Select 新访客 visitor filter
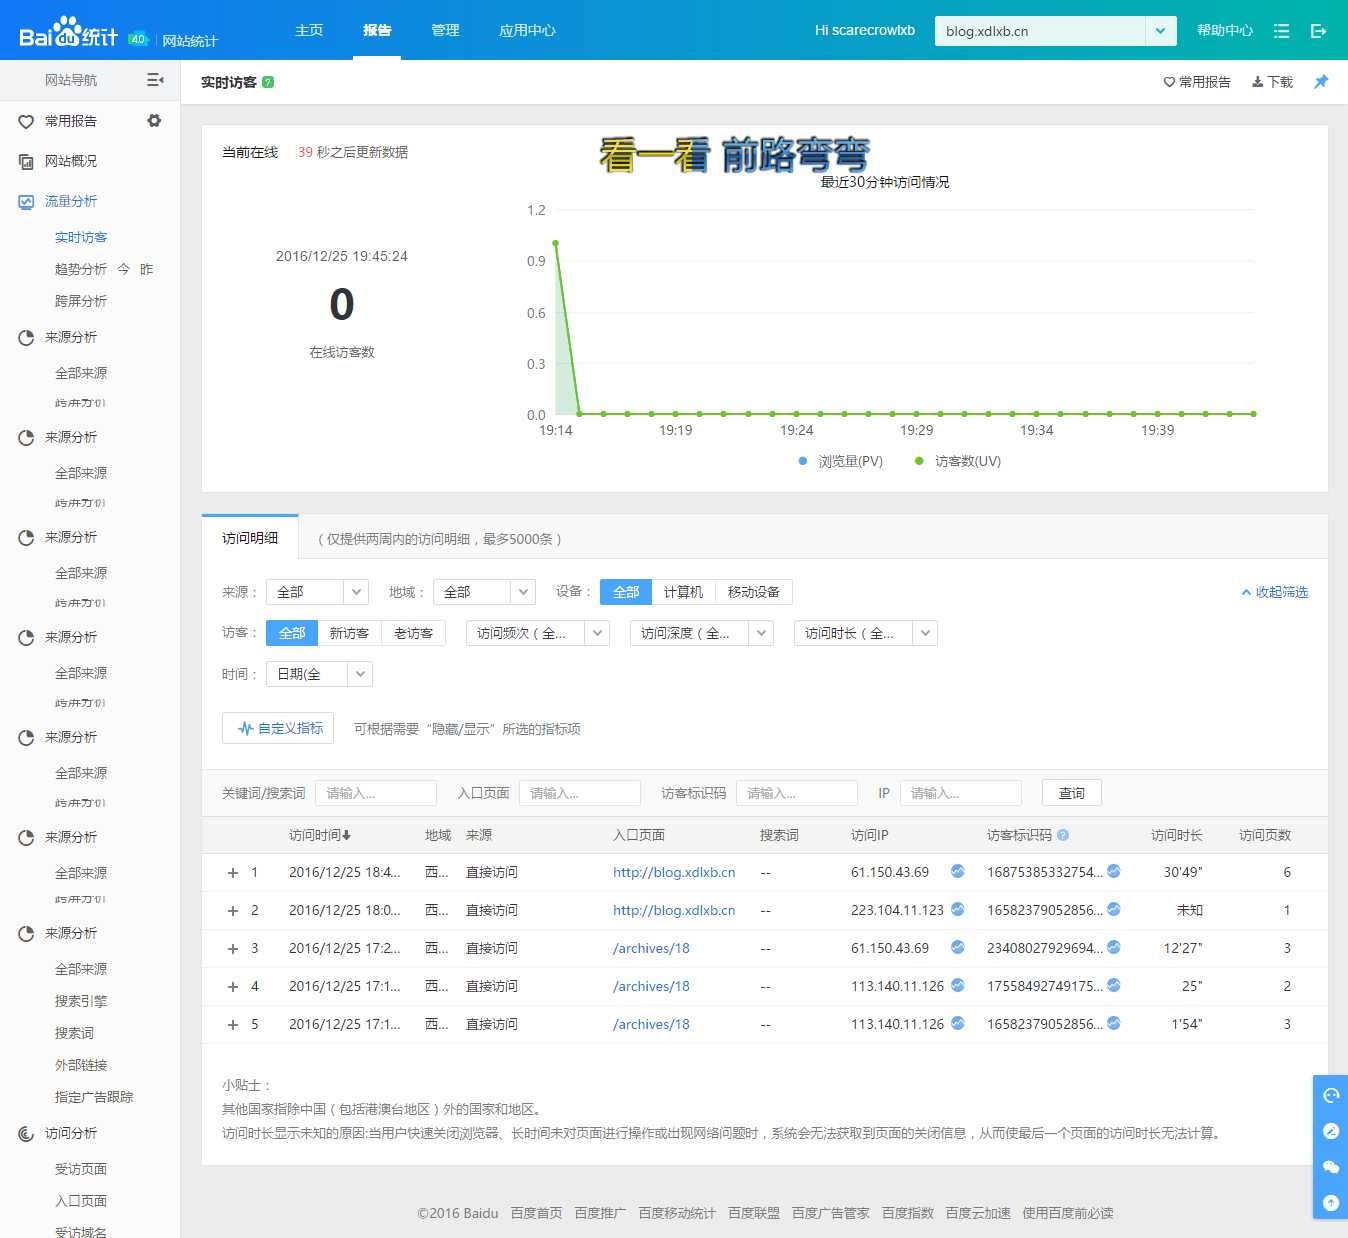1348x1238 pixels. [x=349, y=633]
